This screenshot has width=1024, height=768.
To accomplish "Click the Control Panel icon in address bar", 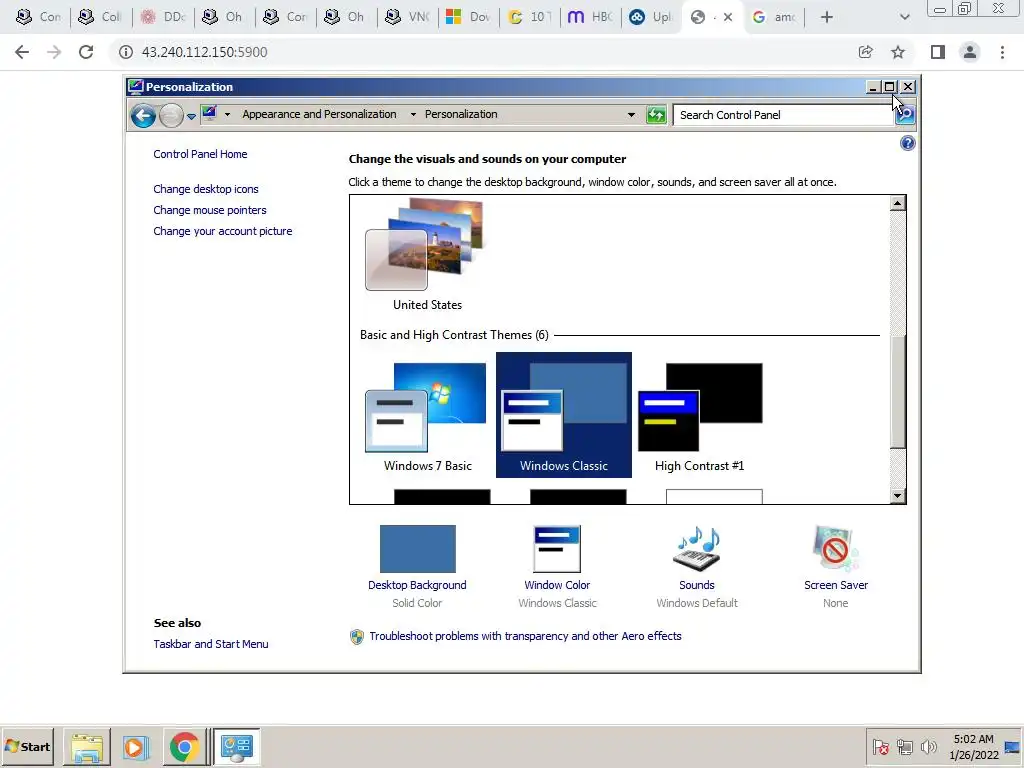I will [x=210, y=114].
